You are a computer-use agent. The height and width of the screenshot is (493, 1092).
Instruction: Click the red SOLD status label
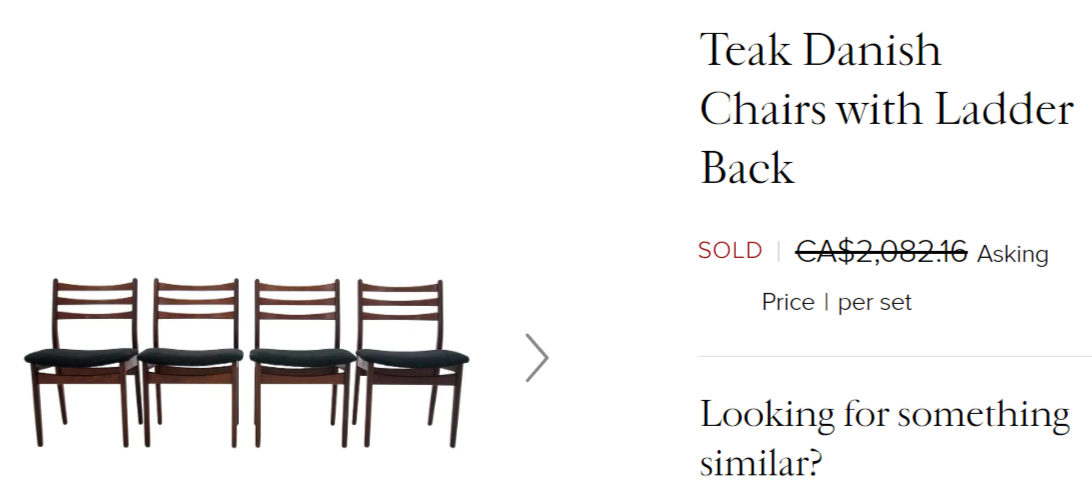[x=730, y=251]
